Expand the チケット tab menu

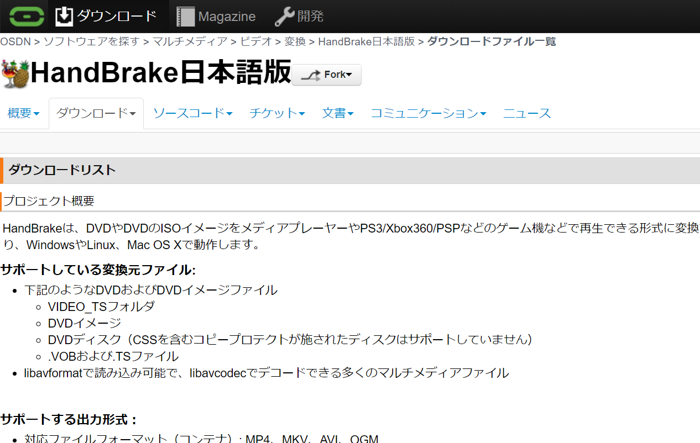[277, 113]
